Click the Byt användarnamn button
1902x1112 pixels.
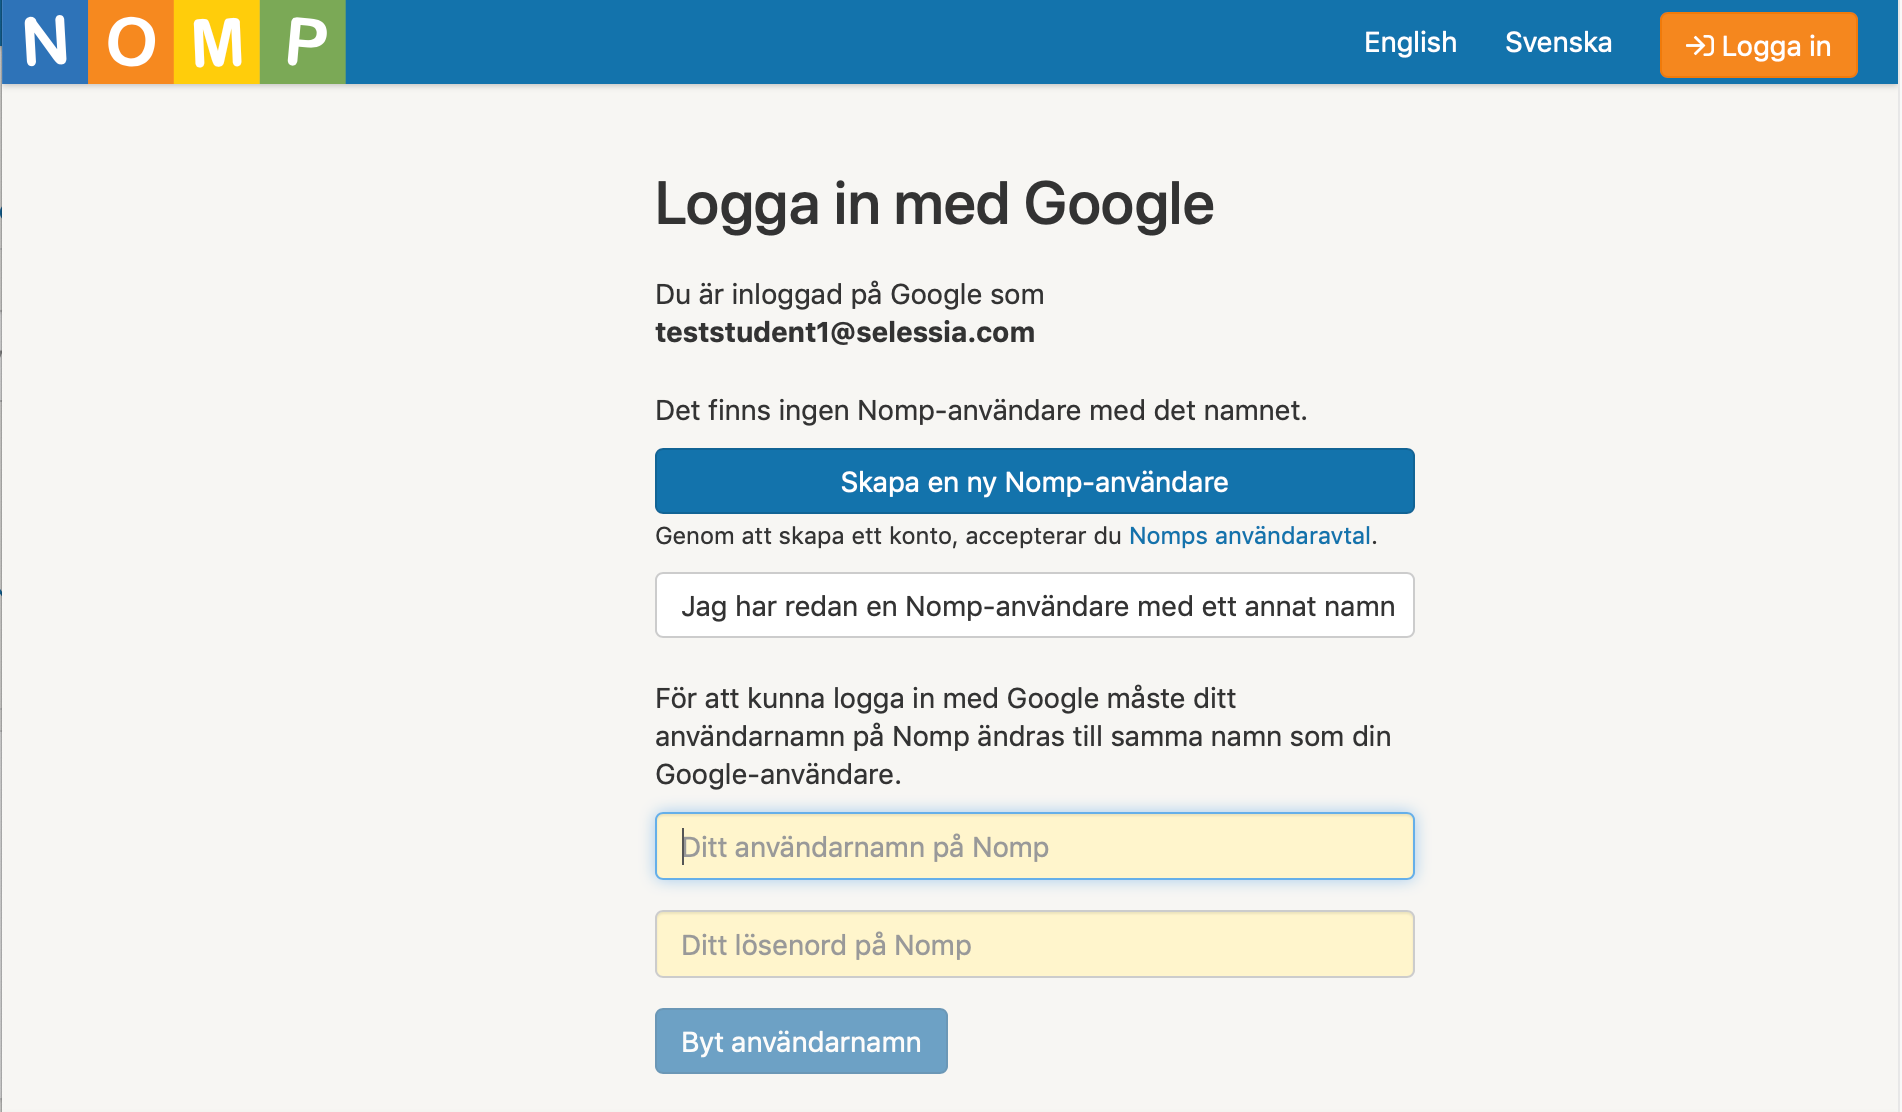pos(801,1041)
